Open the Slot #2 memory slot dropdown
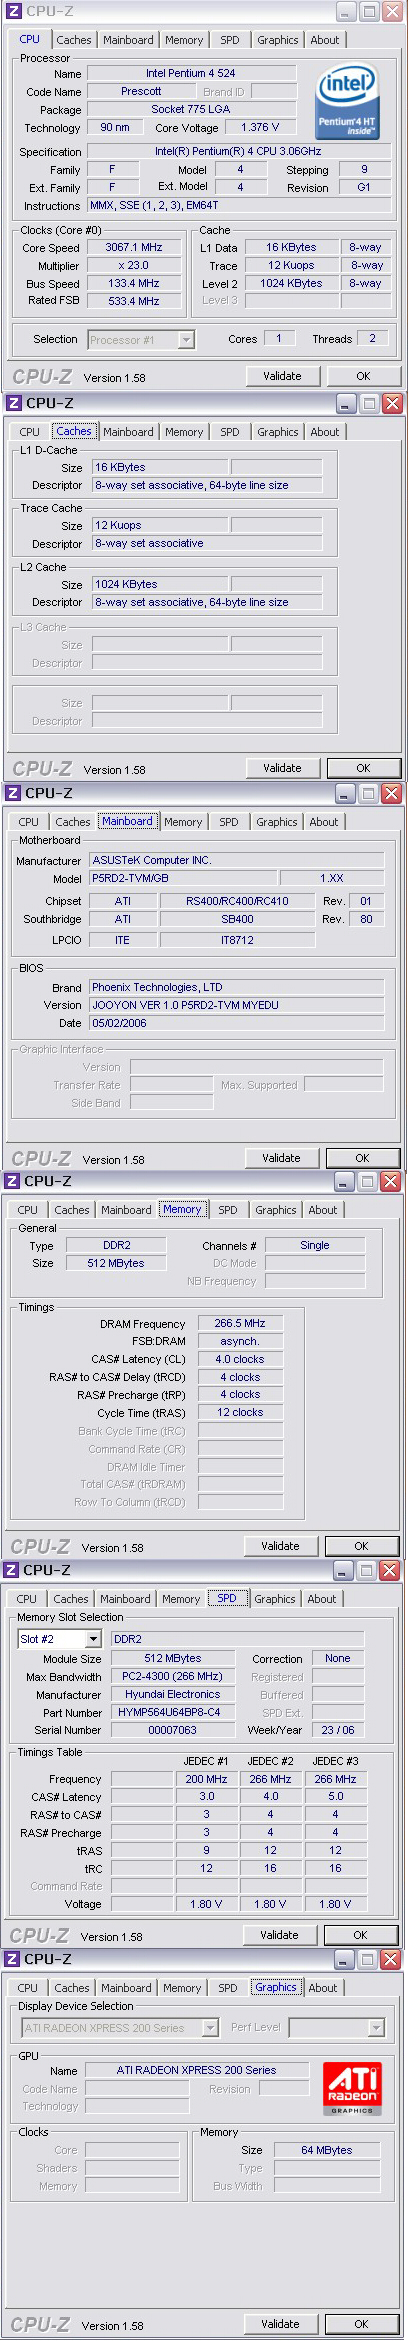The height and width of the screenshot is (2341, 408). pos(93,1639)
